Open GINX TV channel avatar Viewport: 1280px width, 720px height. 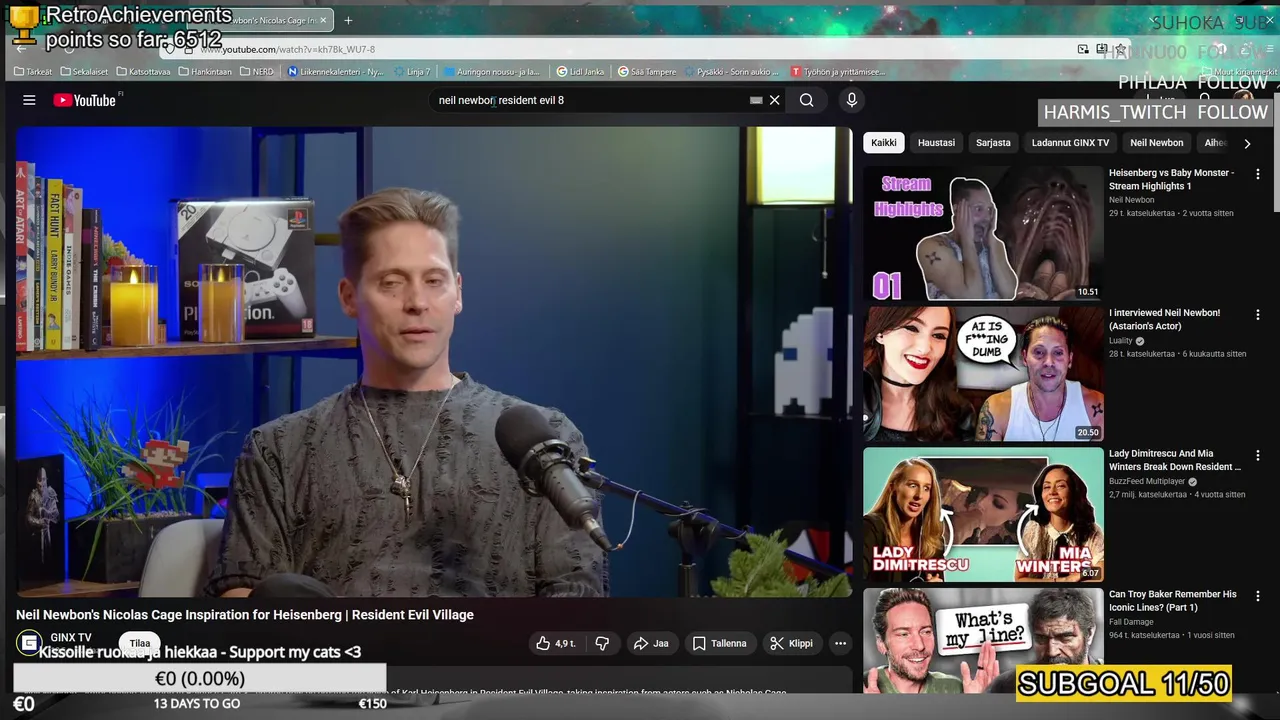(x=29, y=643)
